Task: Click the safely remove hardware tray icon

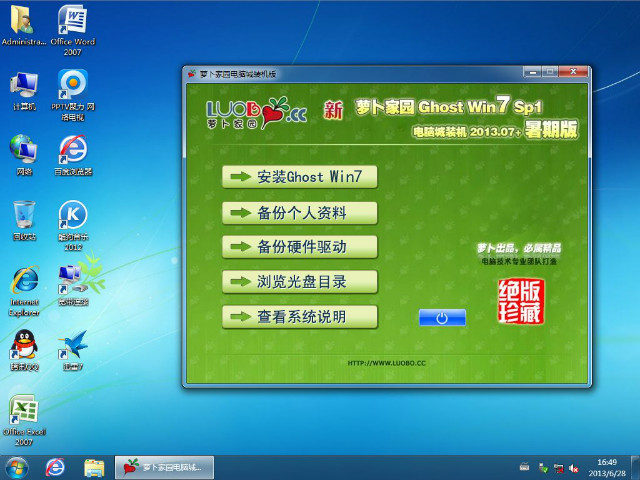Action: [543, 468]
